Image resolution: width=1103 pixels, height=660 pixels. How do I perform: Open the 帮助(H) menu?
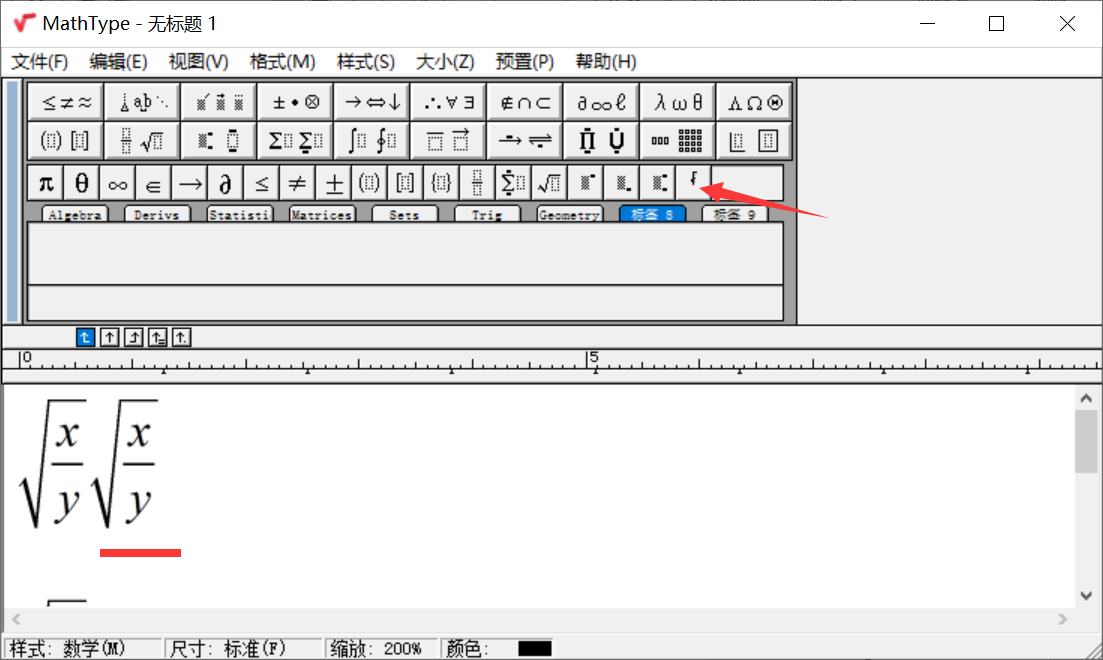[606, 62]
